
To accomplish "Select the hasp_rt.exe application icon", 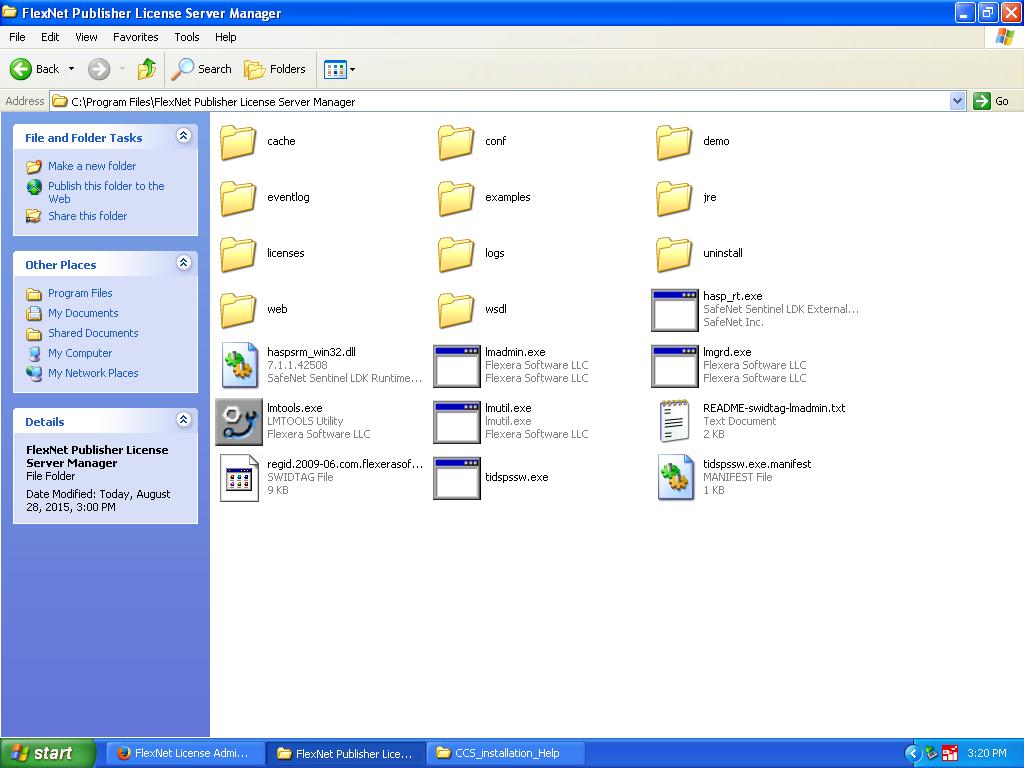I will click(675, 310).
